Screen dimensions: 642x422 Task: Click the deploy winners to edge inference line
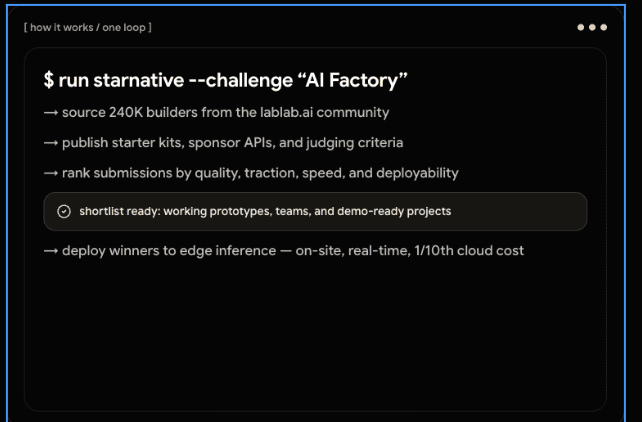293,250
